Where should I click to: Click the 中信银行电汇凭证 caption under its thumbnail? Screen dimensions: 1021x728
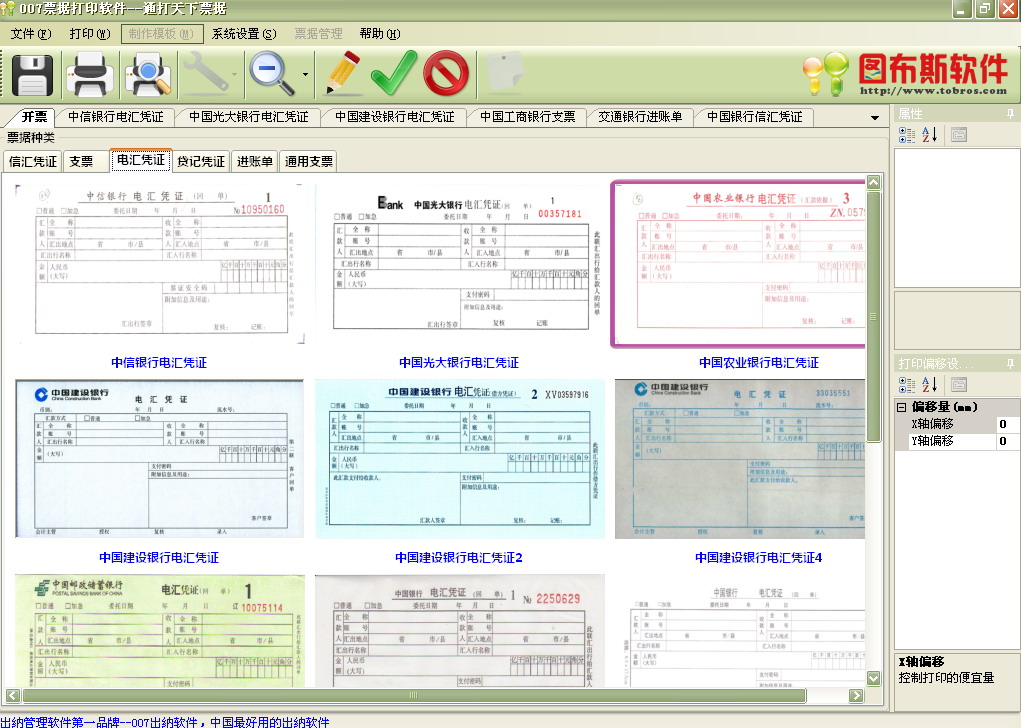159,363
